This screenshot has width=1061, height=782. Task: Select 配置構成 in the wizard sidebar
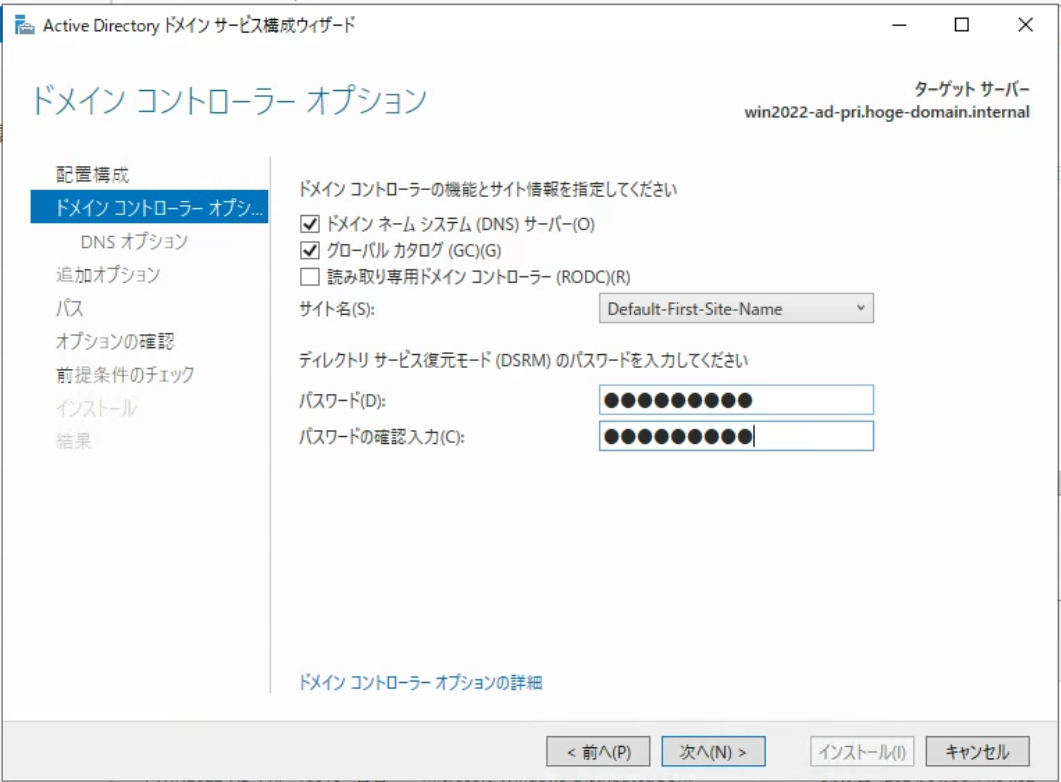pyautogui.click(x=93, y=175)
